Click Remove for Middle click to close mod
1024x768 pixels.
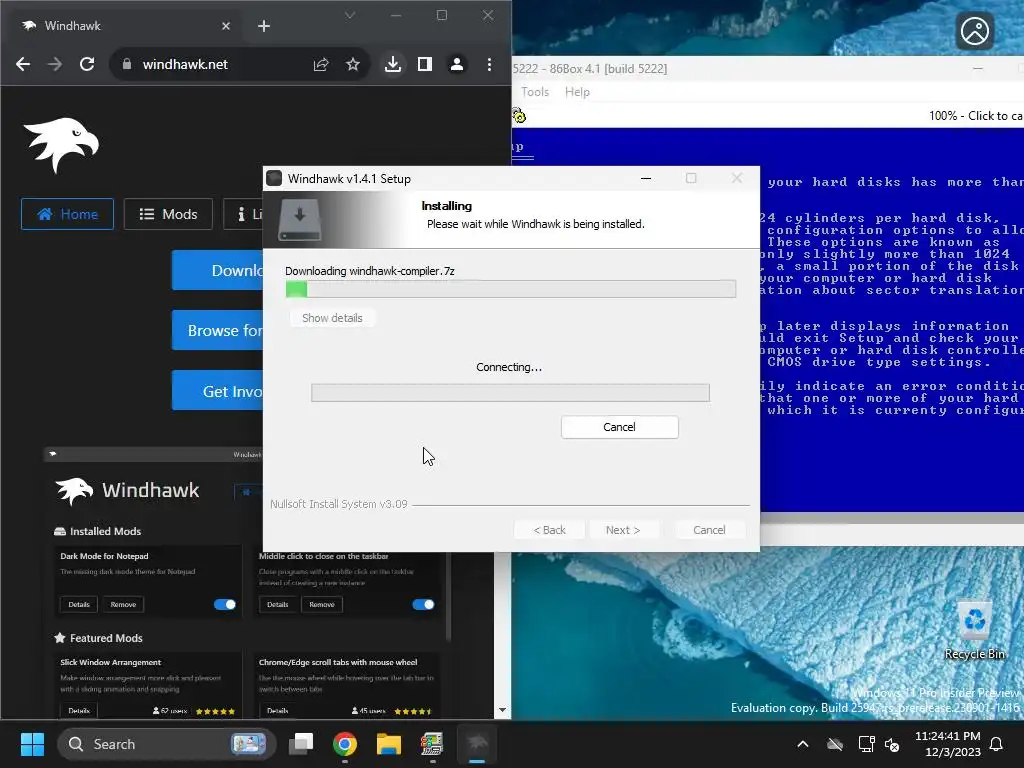point(322,605)
